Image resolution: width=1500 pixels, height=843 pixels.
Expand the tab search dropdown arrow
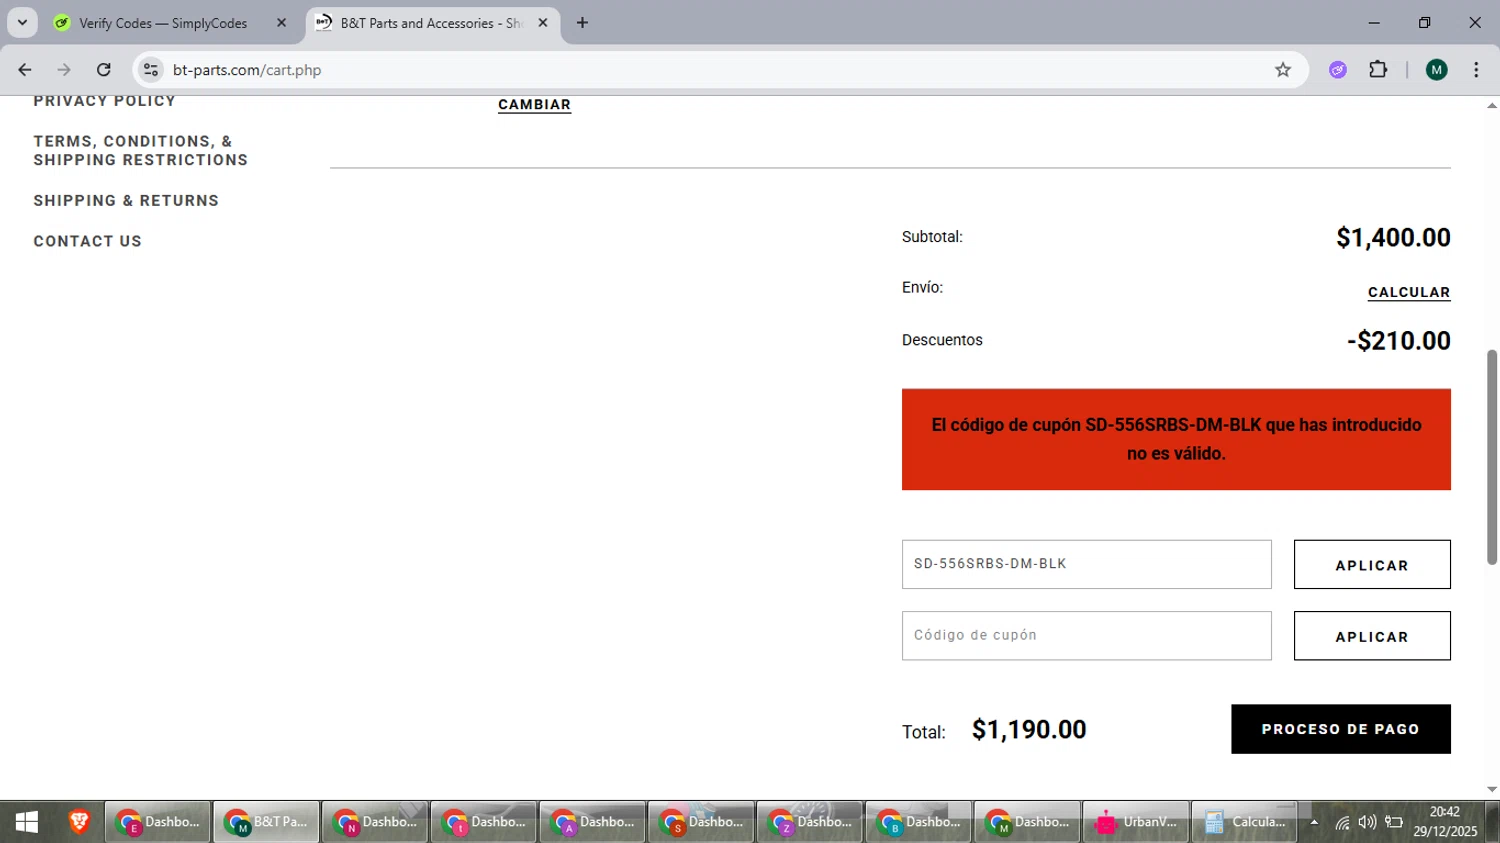tap(22, 22)
